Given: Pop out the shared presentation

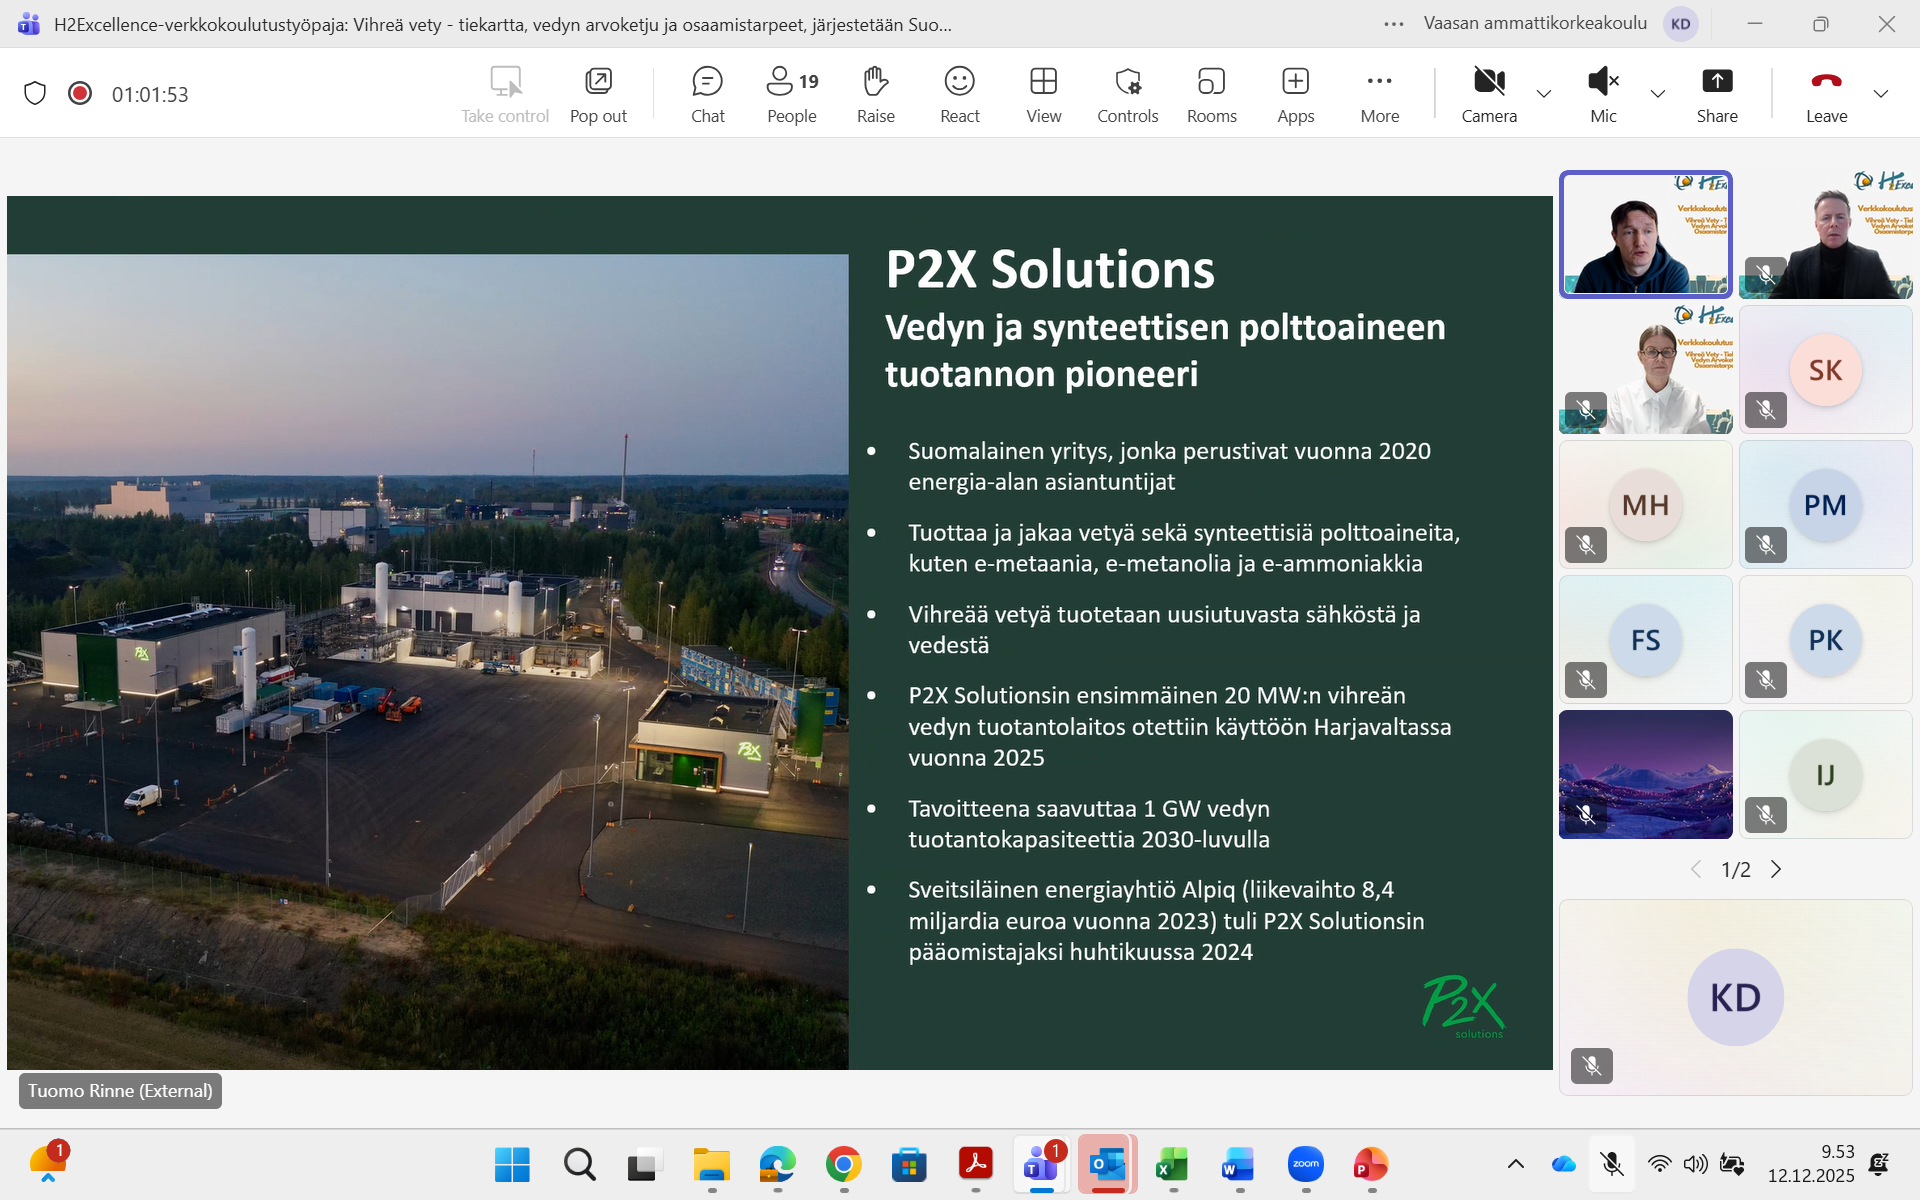Looking at the screenshot, I should [x=598, y=94].
